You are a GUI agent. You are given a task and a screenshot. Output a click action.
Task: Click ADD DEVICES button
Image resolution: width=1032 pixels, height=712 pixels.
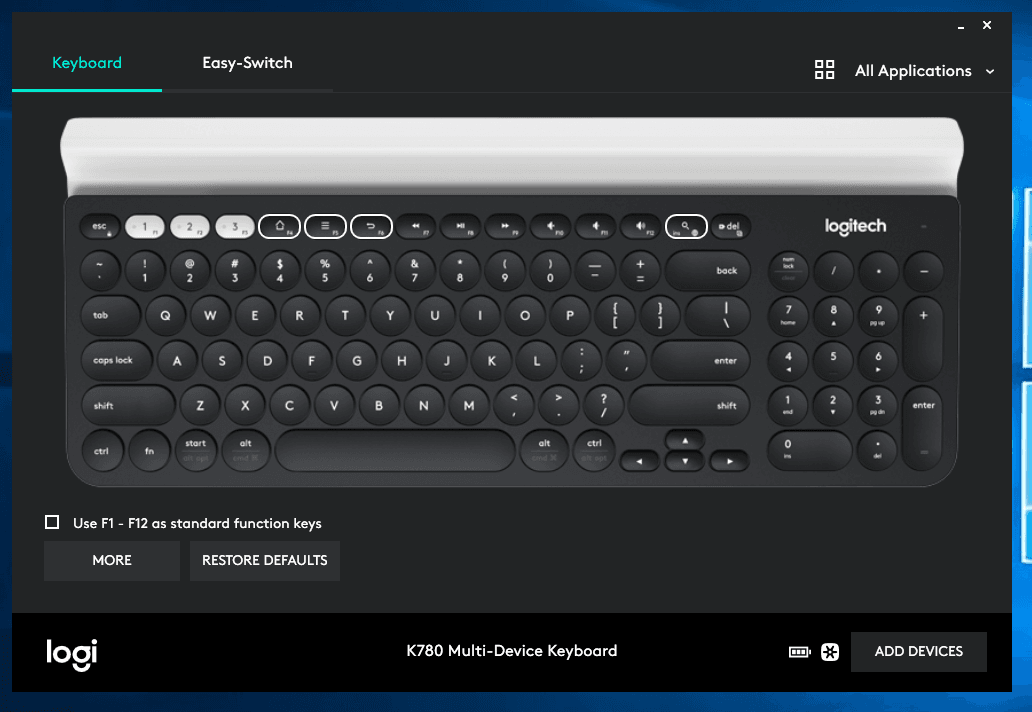(918, 651)
